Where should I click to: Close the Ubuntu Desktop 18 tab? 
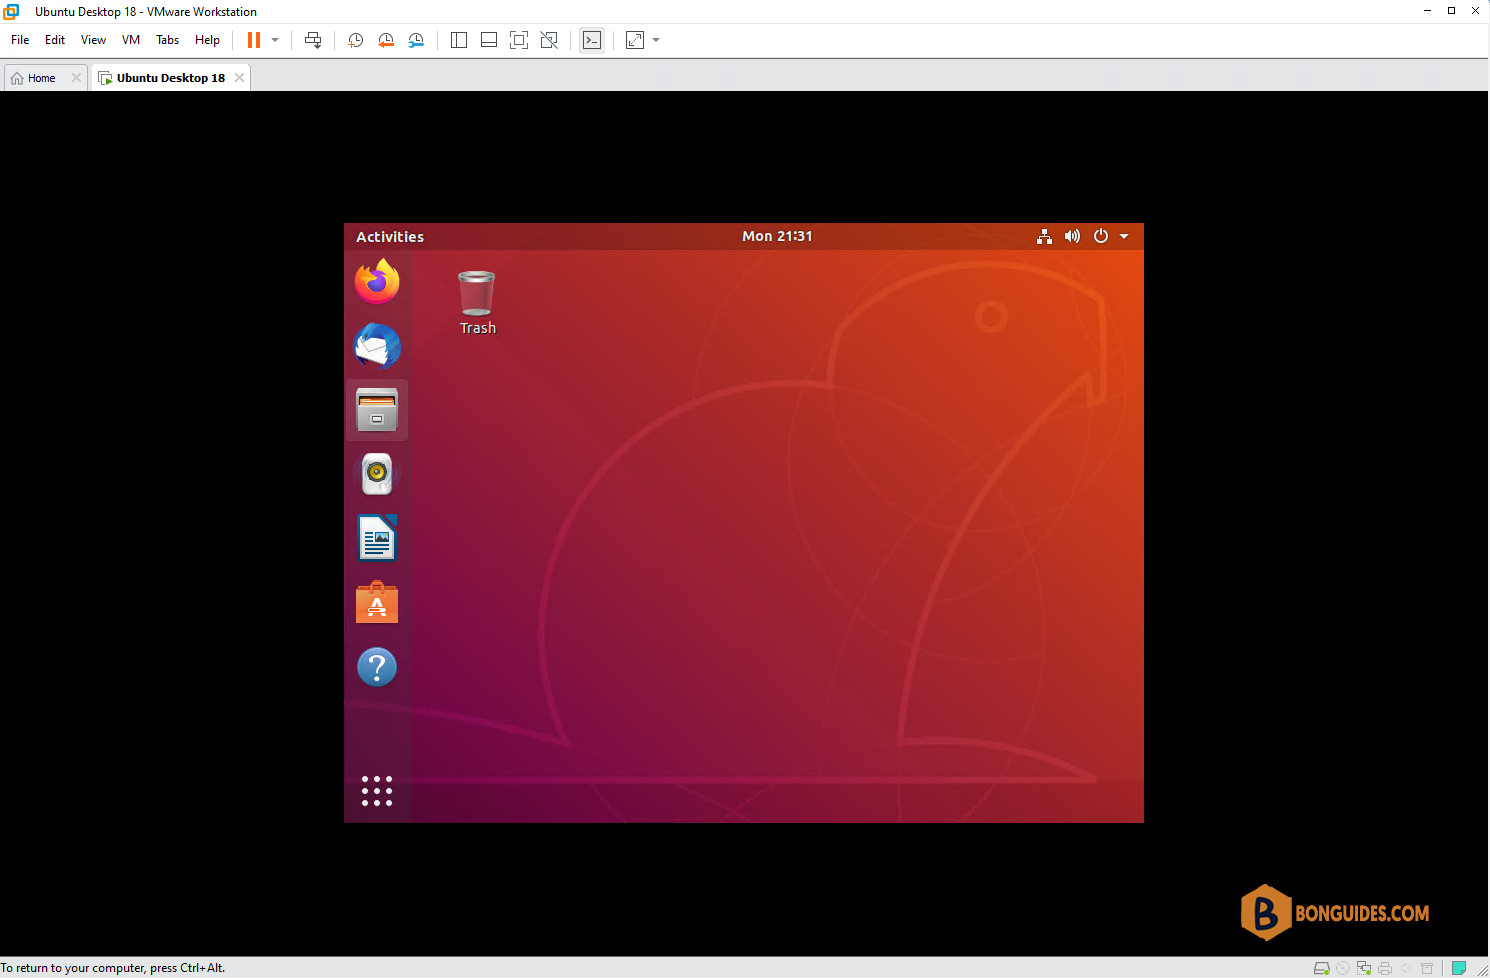239,78
